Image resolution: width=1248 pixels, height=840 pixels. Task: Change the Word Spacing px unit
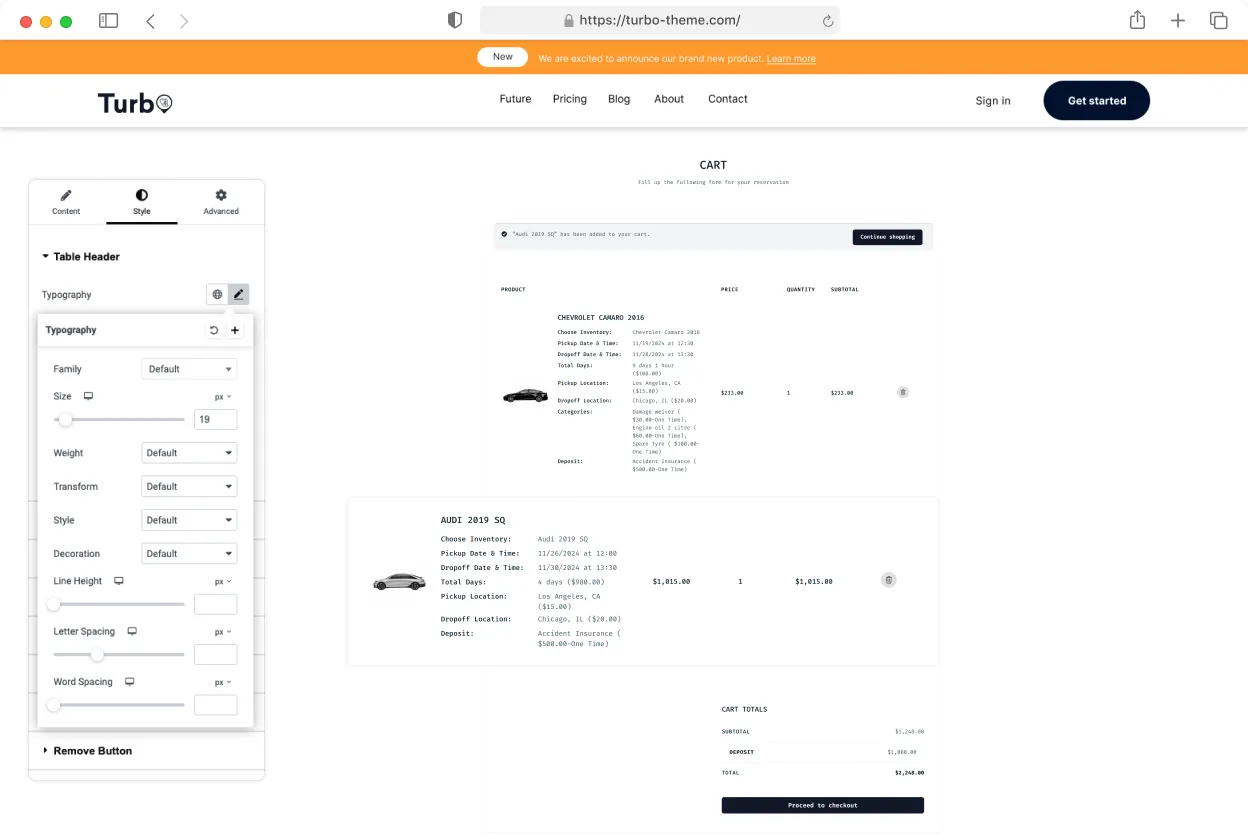(x=223, y=682)
